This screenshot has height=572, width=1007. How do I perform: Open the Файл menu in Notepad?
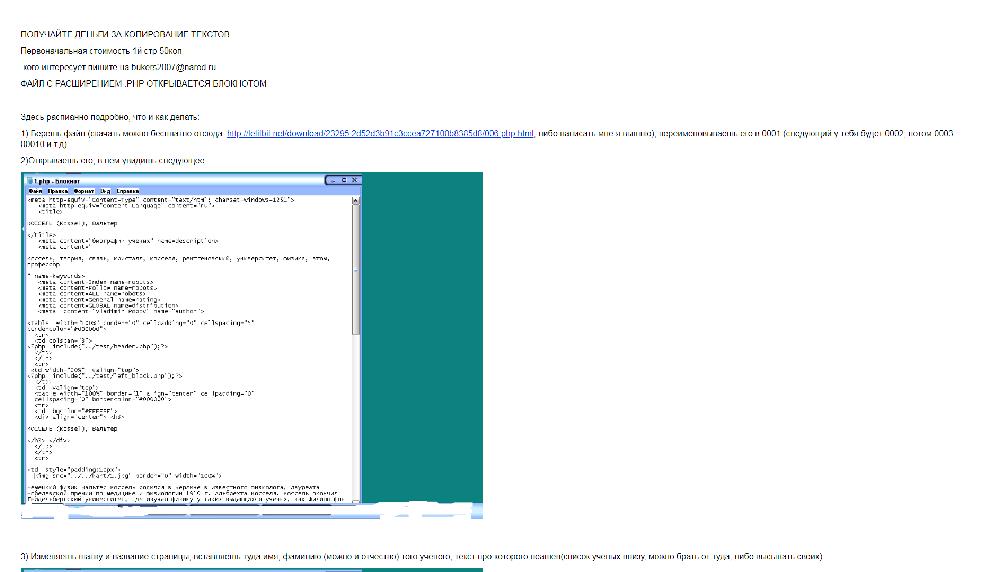(34, 190)
